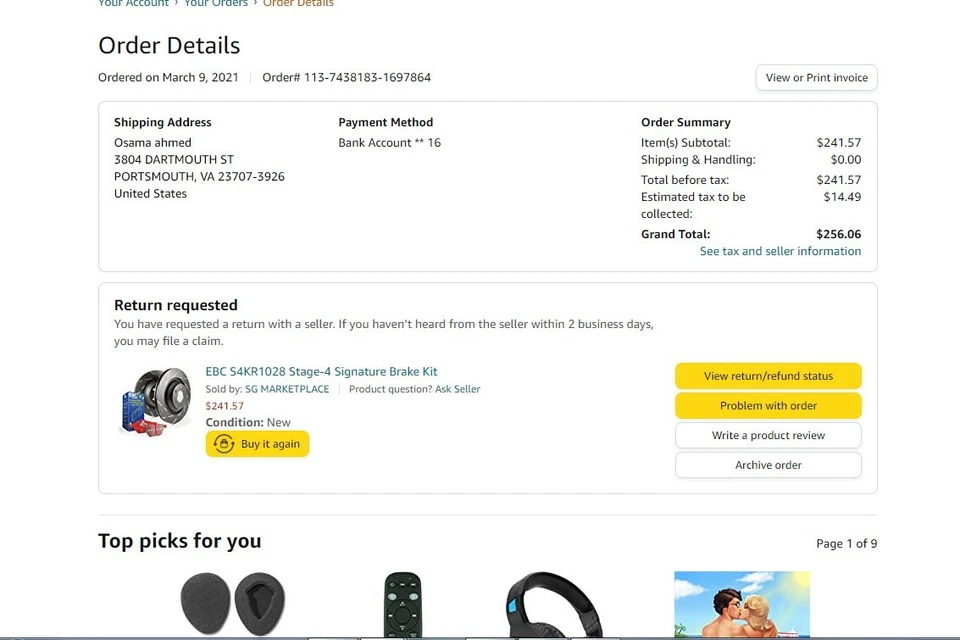The image size is (960, 640).
Task: Select the cartoon couple game recommendation
Action: point(741,604)
